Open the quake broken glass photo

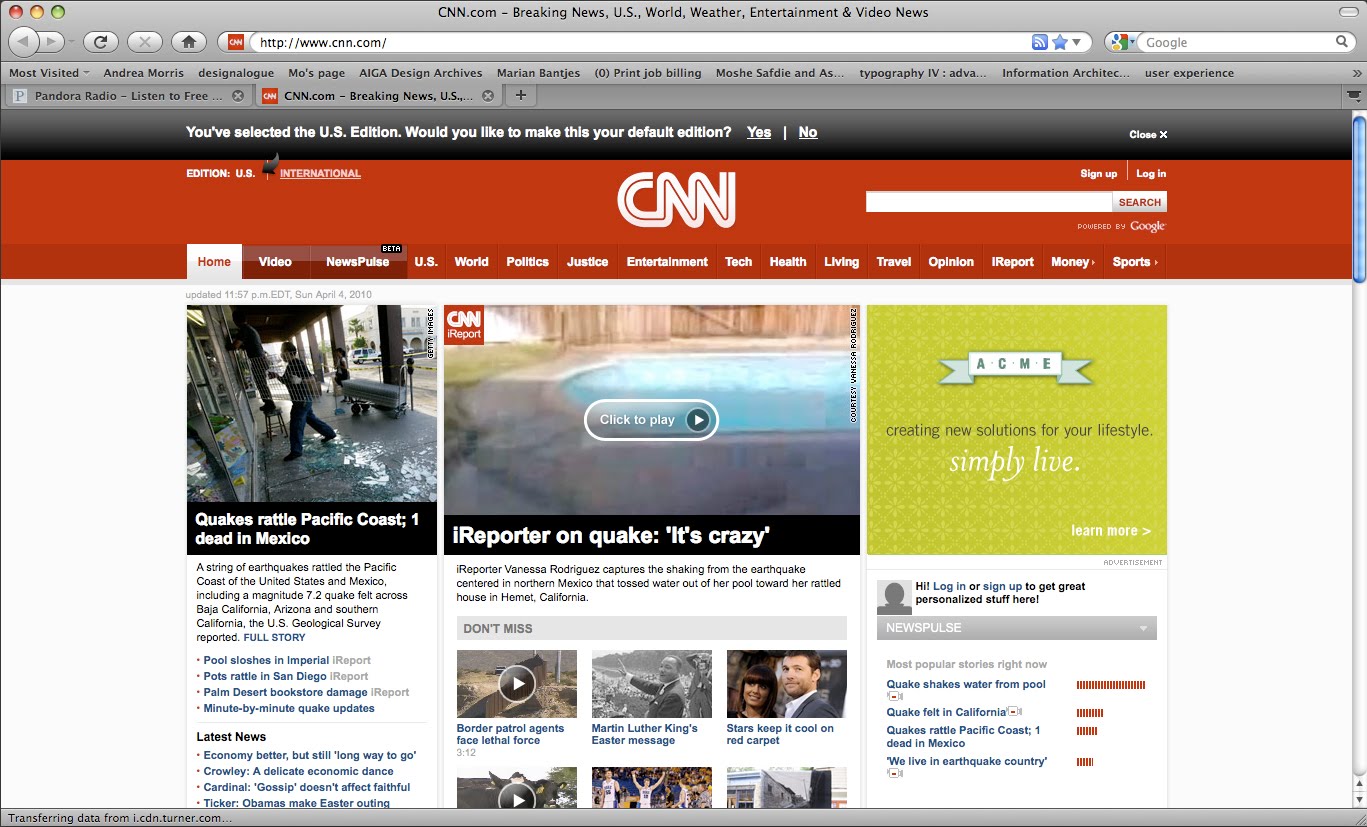tap(312, 403)
